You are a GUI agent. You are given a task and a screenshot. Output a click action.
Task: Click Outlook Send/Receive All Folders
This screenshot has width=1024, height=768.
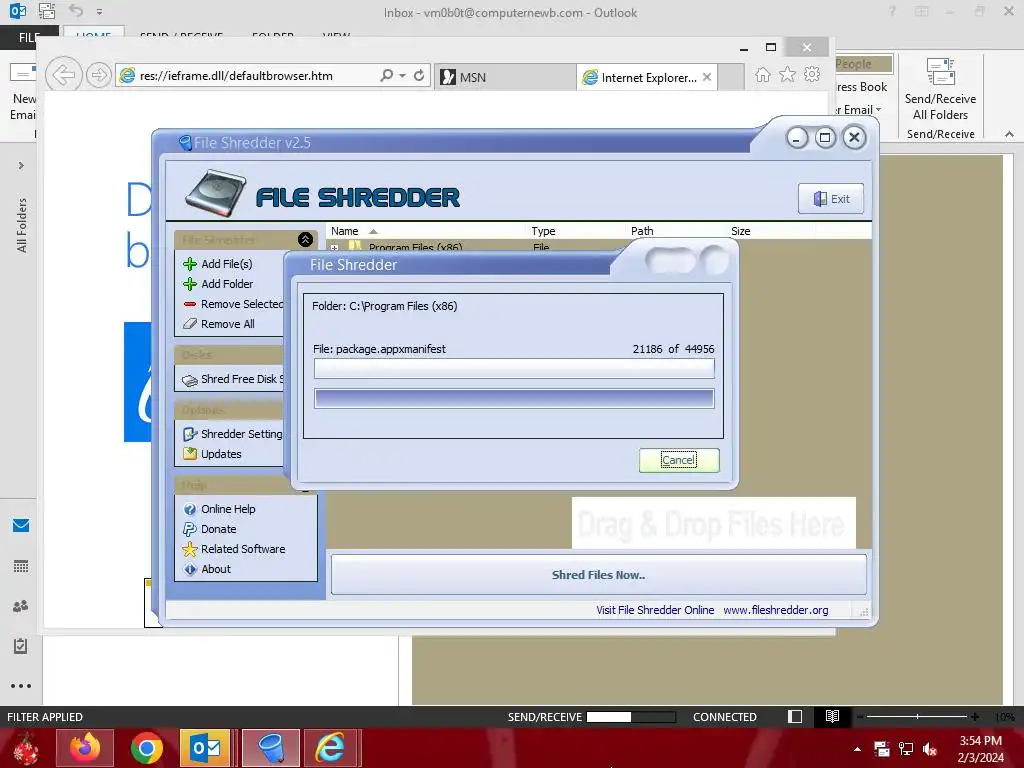tap(940, 90)
